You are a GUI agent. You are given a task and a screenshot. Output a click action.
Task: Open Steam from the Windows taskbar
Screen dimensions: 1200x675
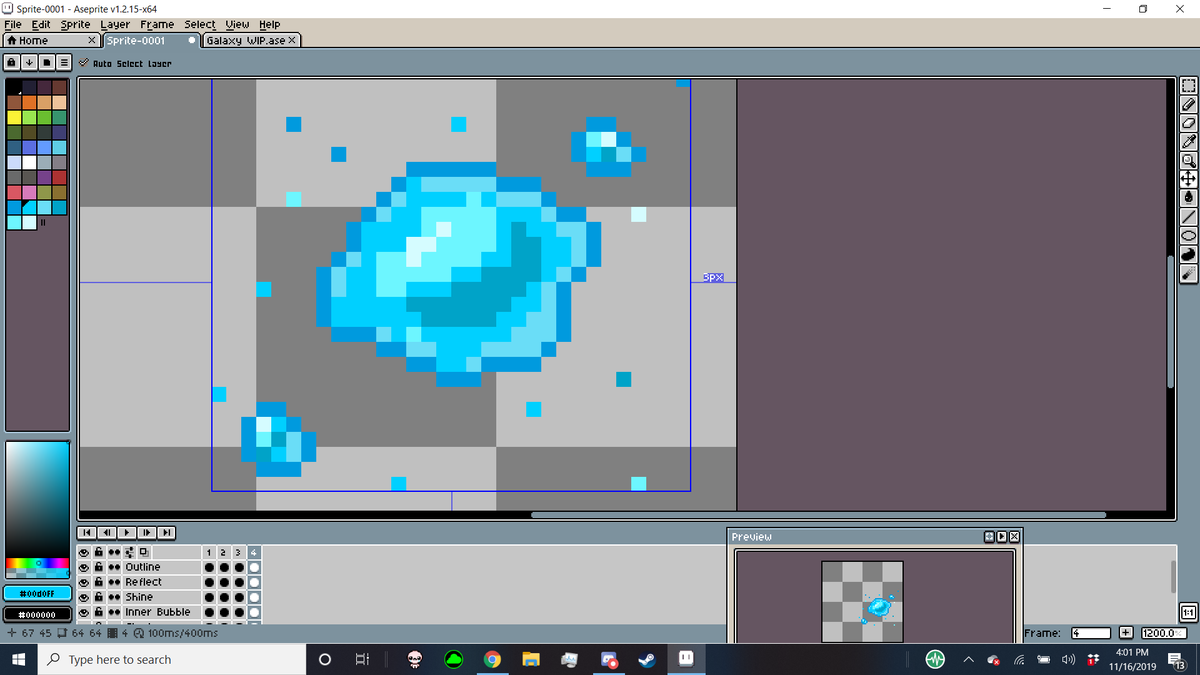[x=647, y=659]
